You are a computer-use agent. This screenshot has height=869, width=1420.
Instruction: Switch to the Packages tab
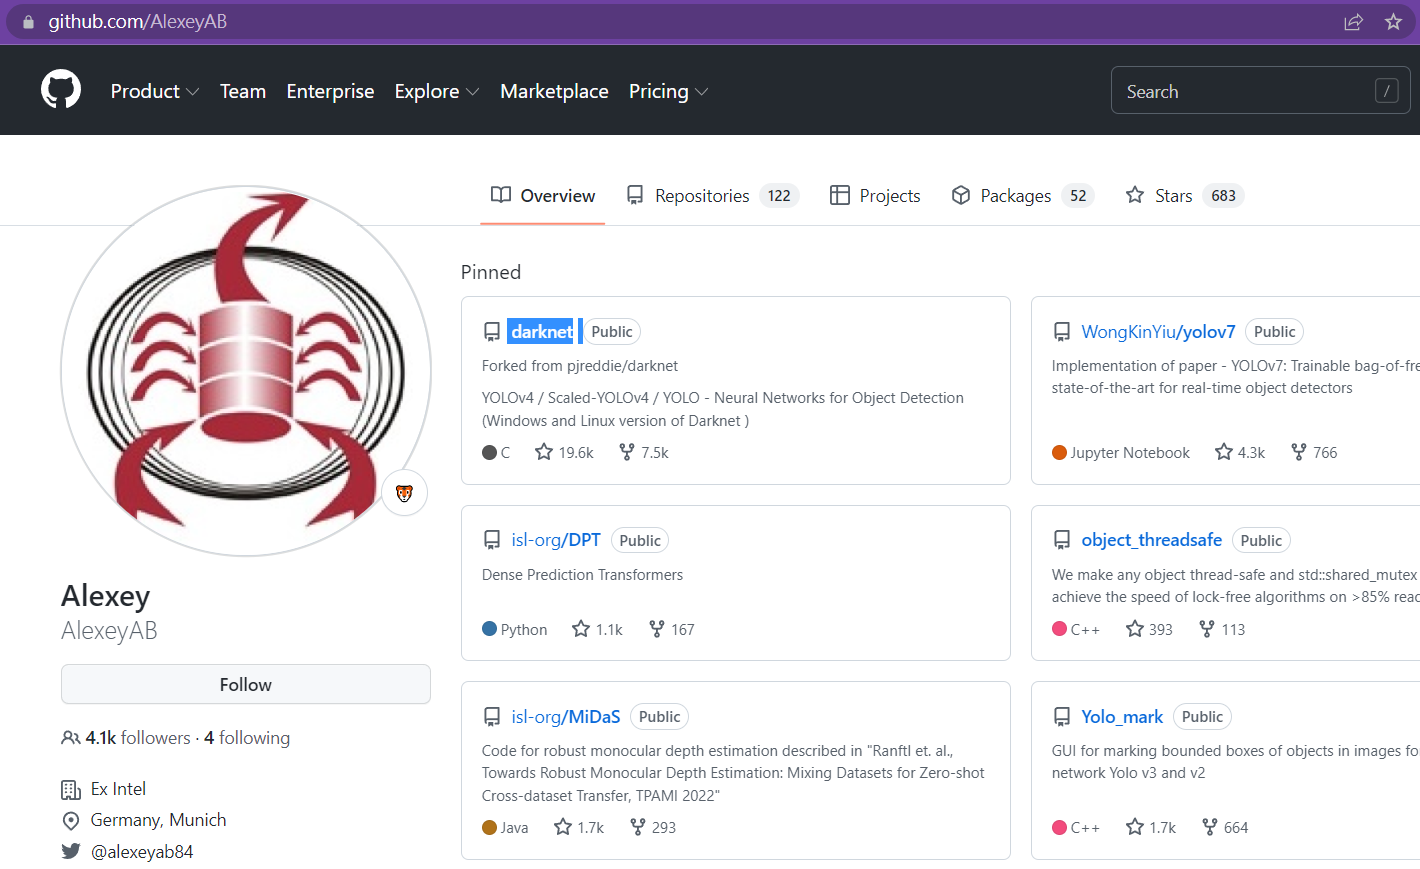point(1022,196)
